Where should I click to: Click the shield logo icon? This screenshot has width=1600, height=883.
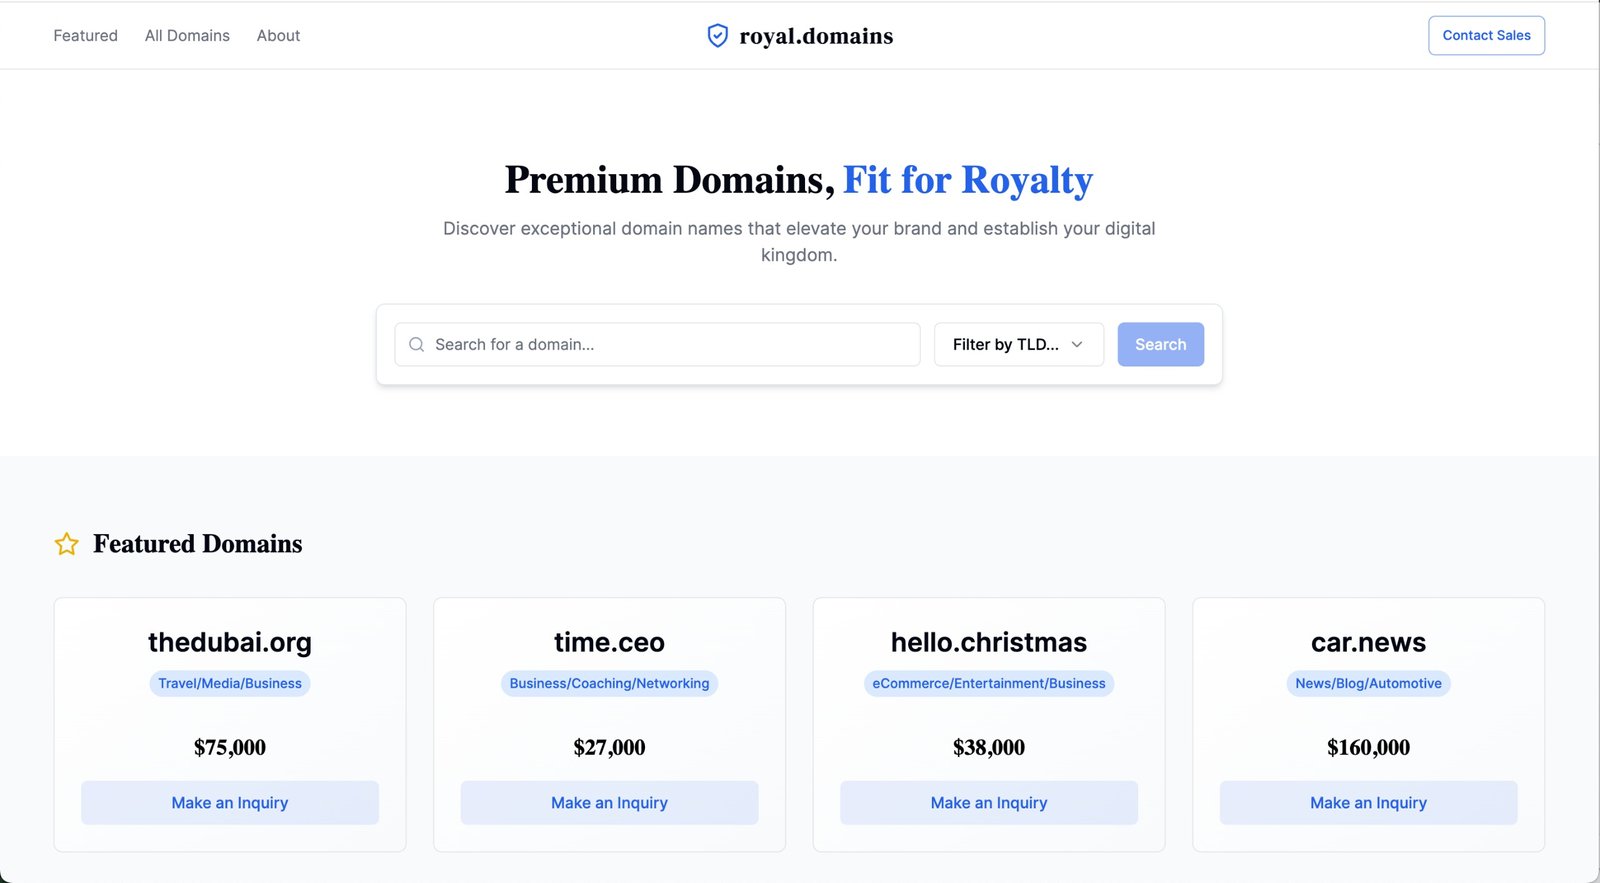coord(717,36)
